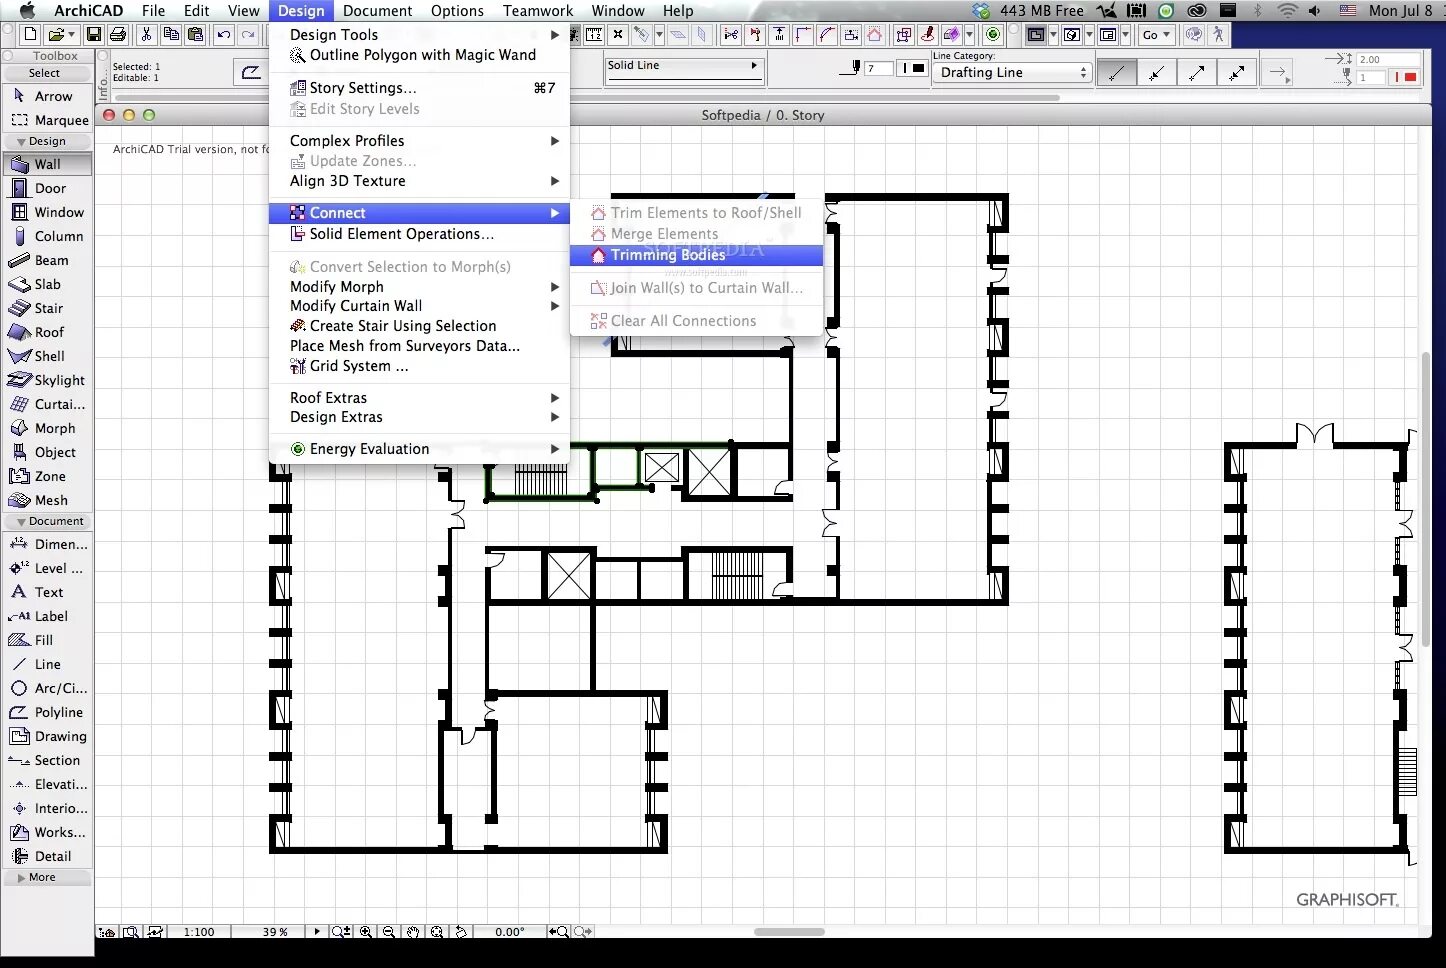
Task: Select the Door tool
Action: pyautogui.click(x=47, y=188)
